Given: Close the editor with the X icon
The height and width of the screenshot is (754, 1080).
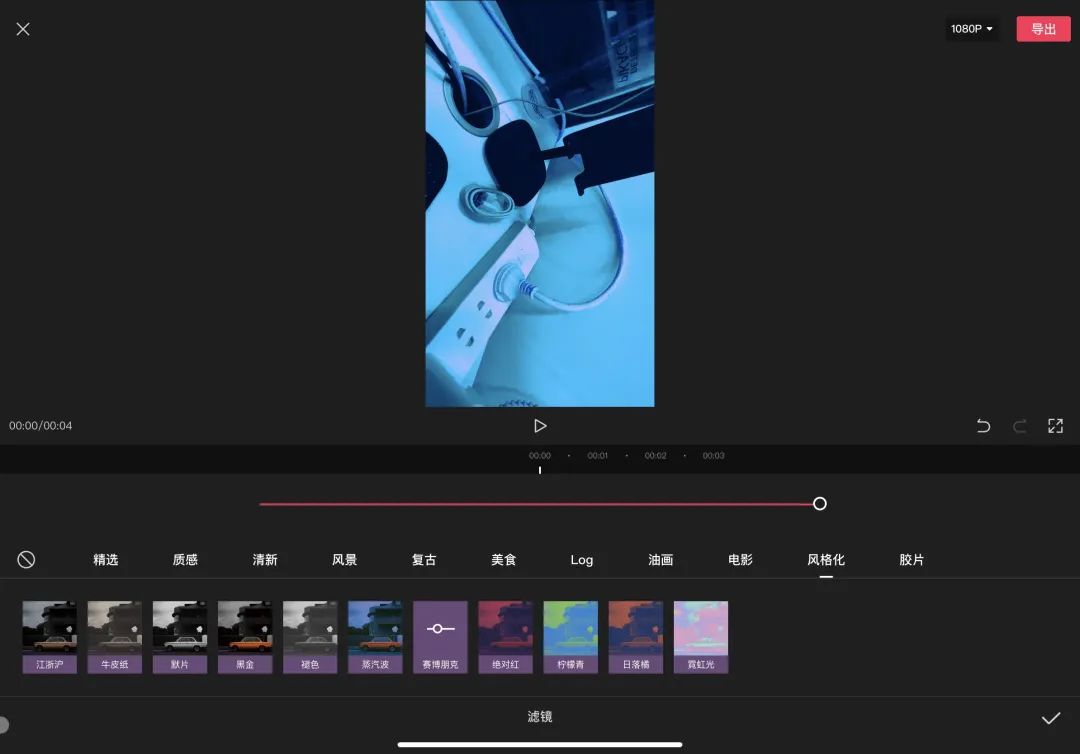Looking at the screenshot, I should [23, 29].
